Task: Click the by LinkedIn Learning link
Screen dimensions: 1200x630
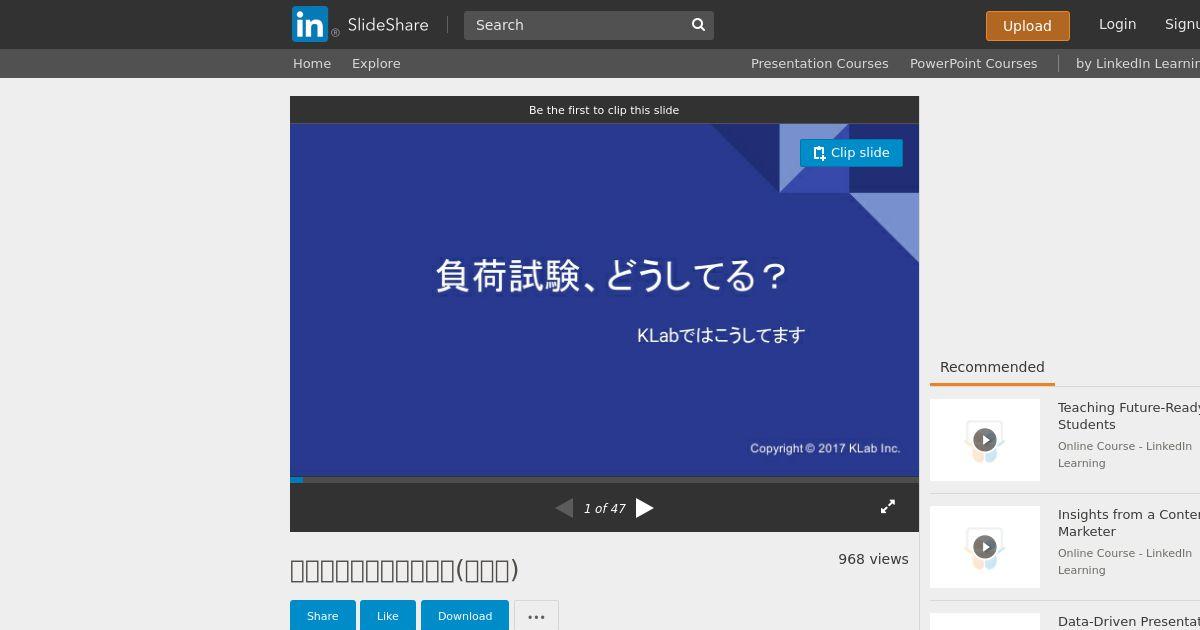Action: tap(1138, 63)
